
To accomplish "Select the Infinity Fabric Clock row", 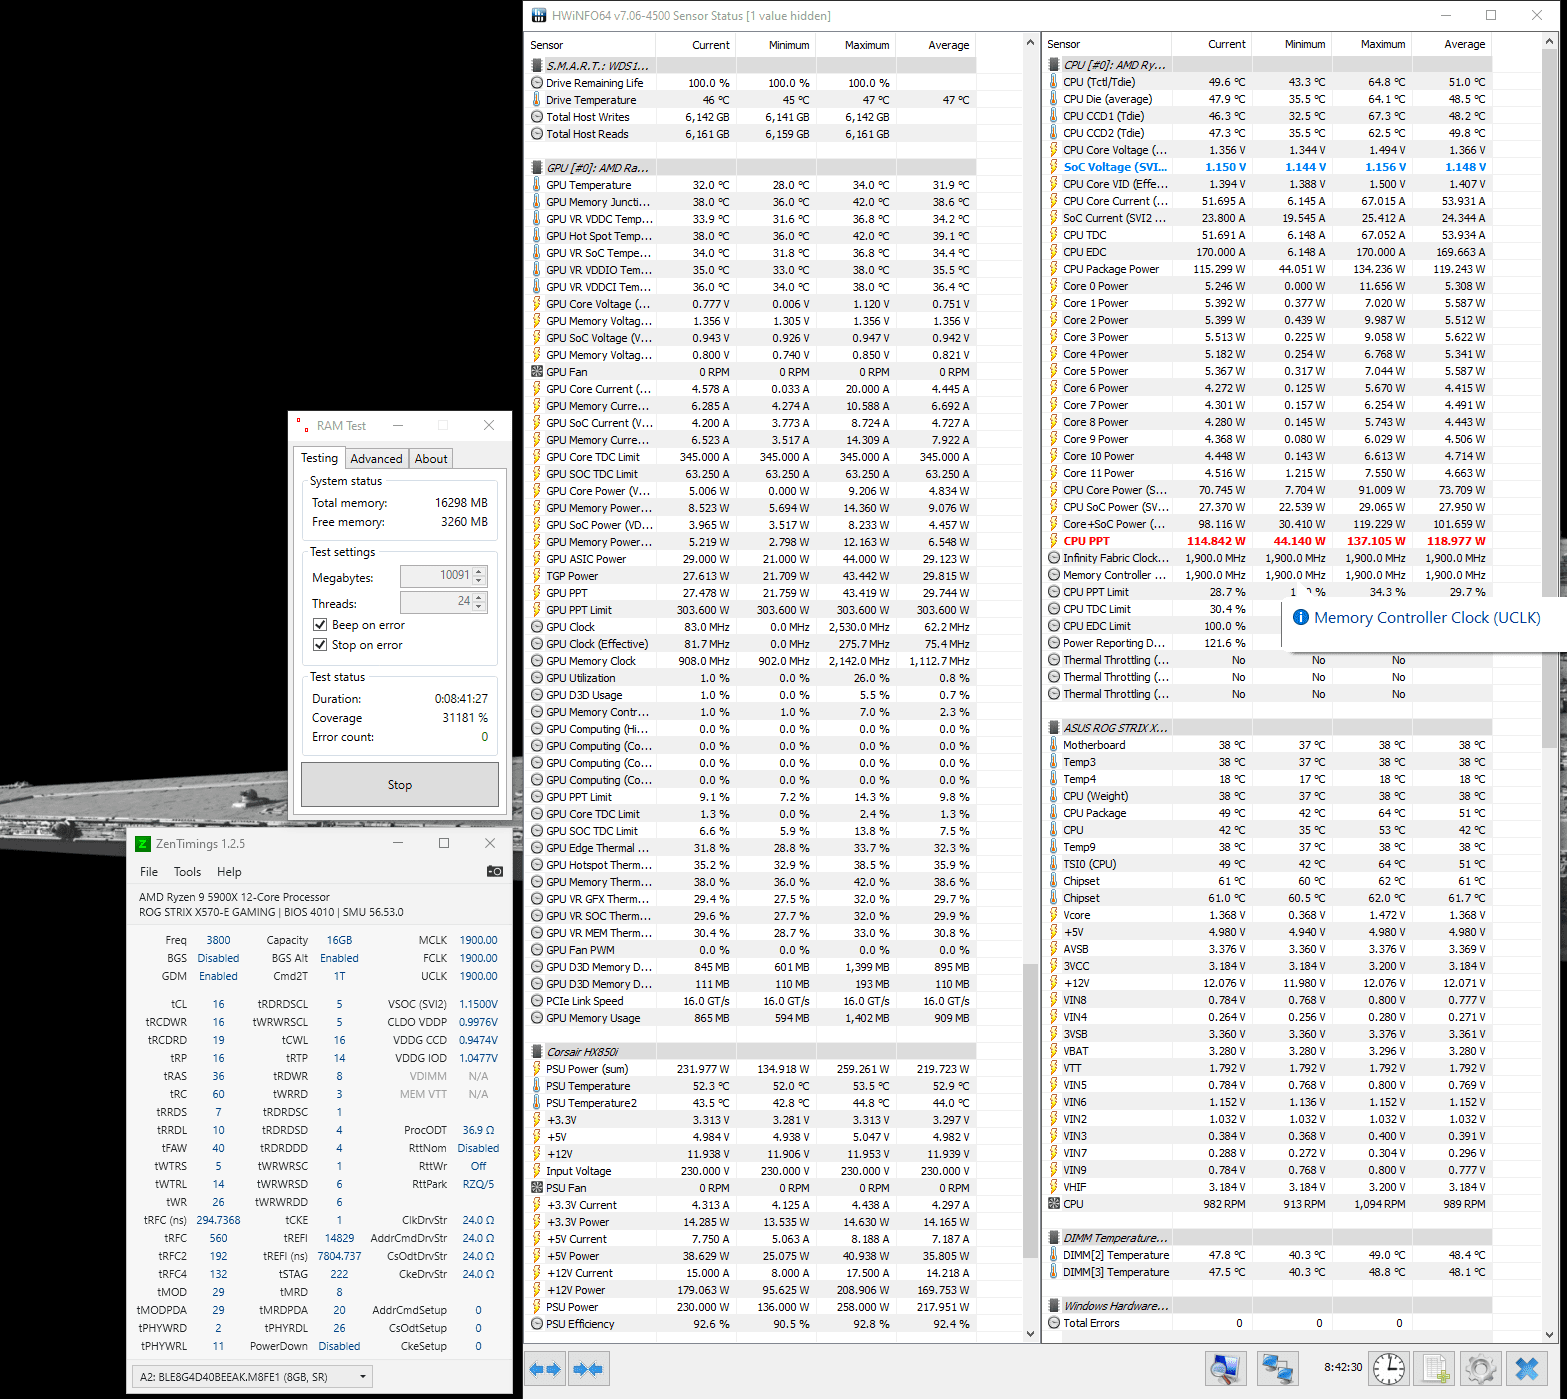I will pos(1266,558).
